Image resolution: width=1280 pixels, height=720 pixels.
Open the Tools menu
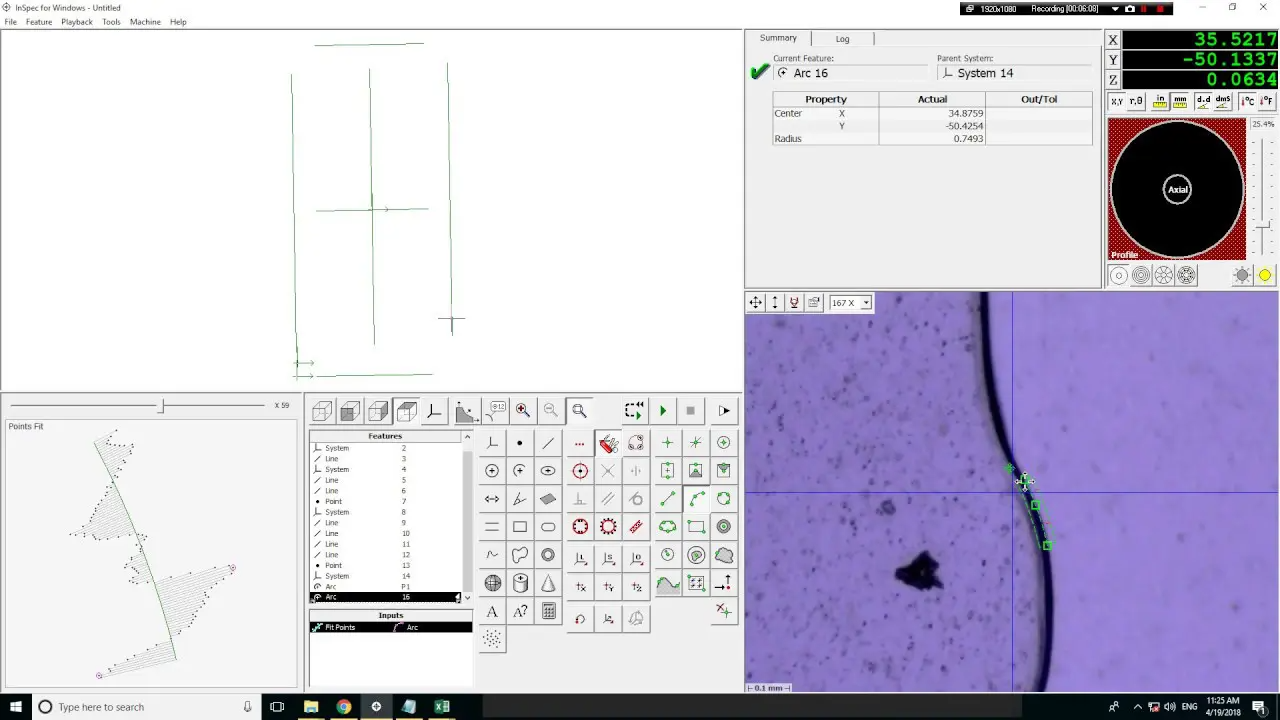111,22
